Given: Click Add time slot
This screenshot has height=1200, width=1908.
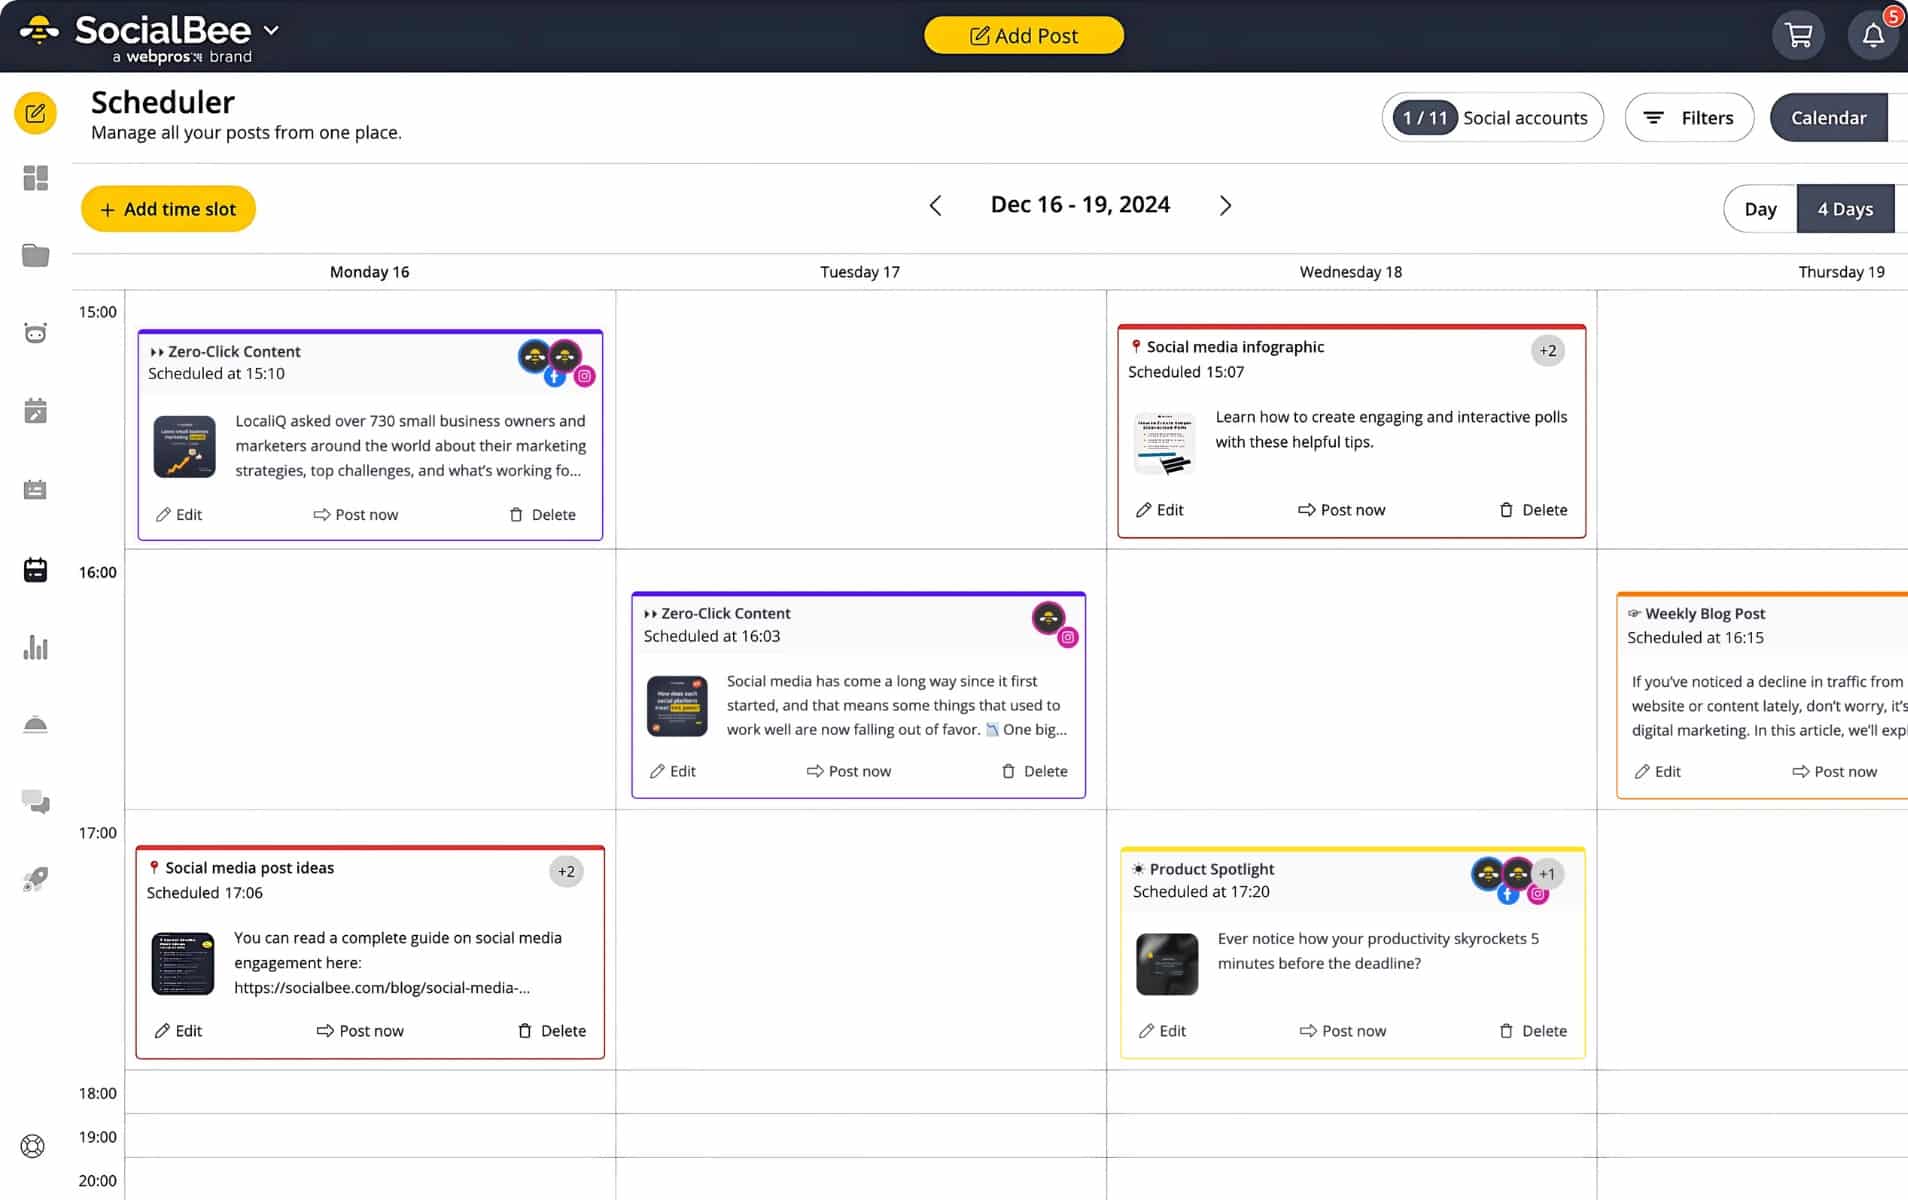Looking at the screenshot, I should [168, 208].
